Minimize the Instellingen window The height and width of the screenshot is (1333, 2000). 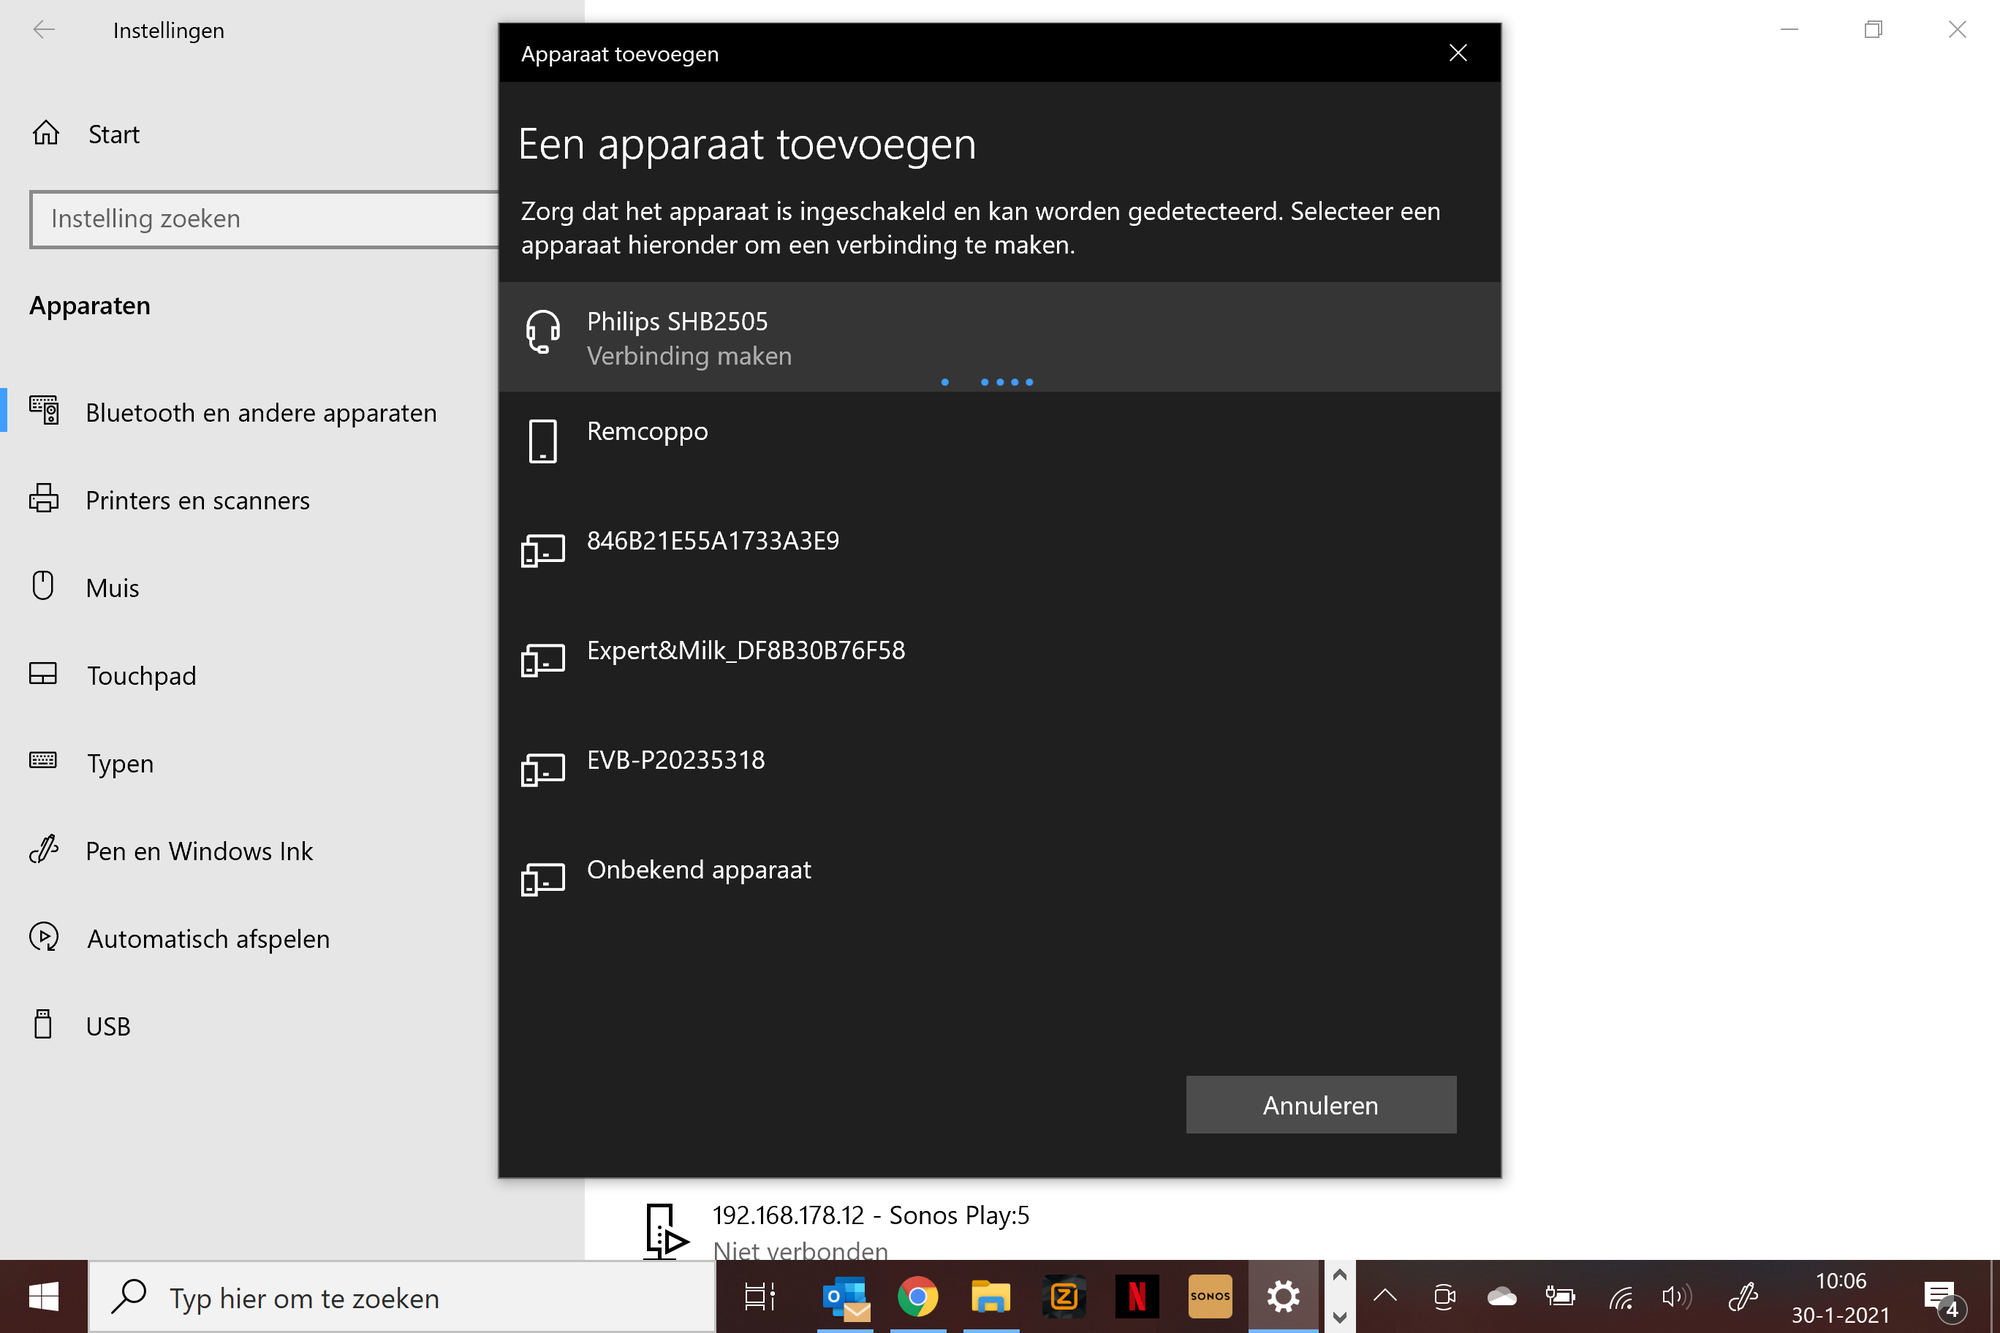click(1790, 30)
